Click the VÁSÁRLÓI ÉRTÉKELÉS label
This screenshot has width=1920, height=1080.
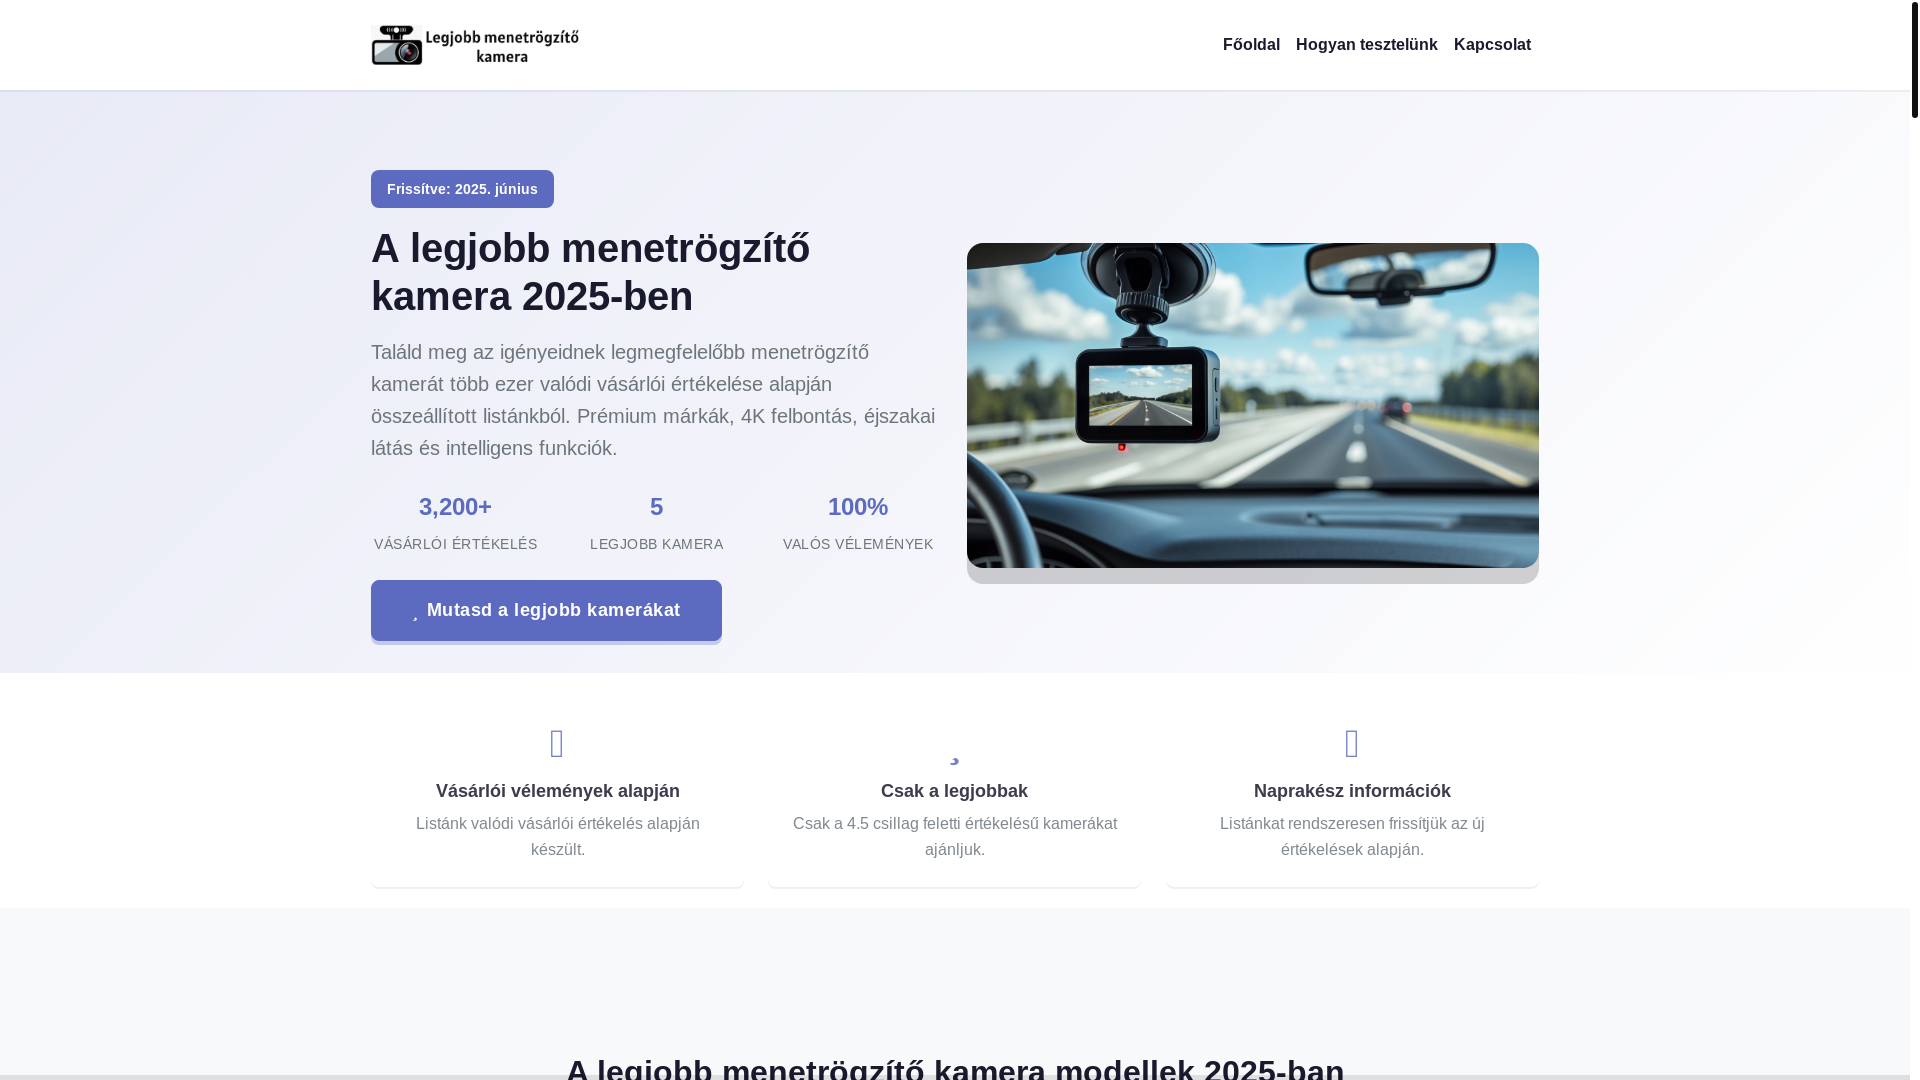tap(455, 544)
